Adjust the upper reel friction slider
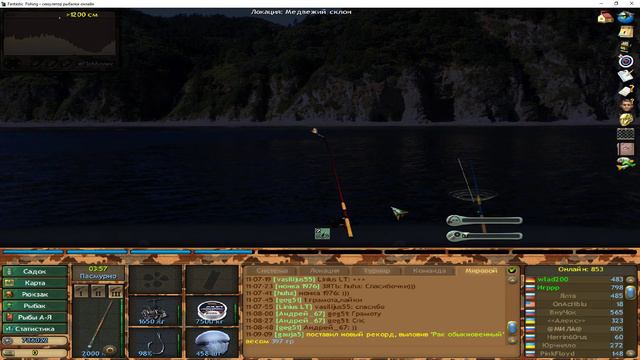This screenshot has height=360, width=640. coord(484,221)
